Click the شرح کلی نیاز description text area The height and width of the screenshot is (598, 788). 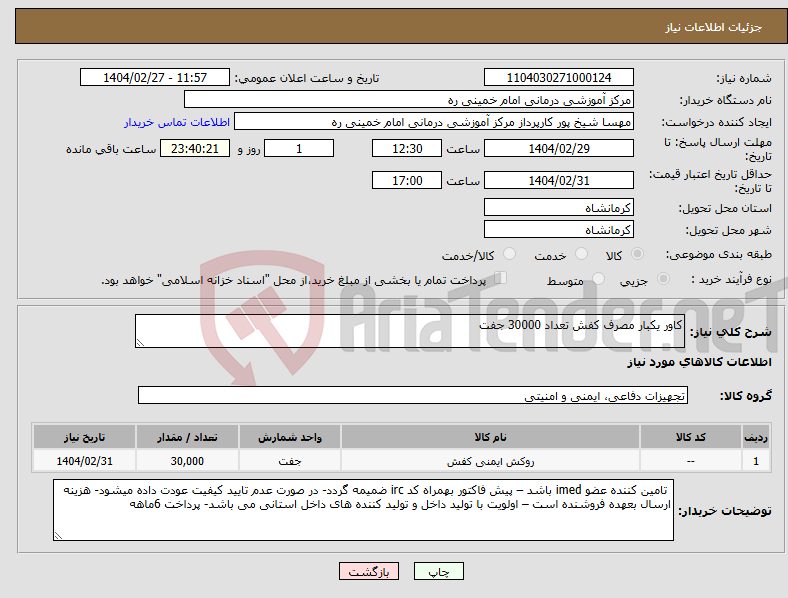pyautogui.click(x=410, y=331)
